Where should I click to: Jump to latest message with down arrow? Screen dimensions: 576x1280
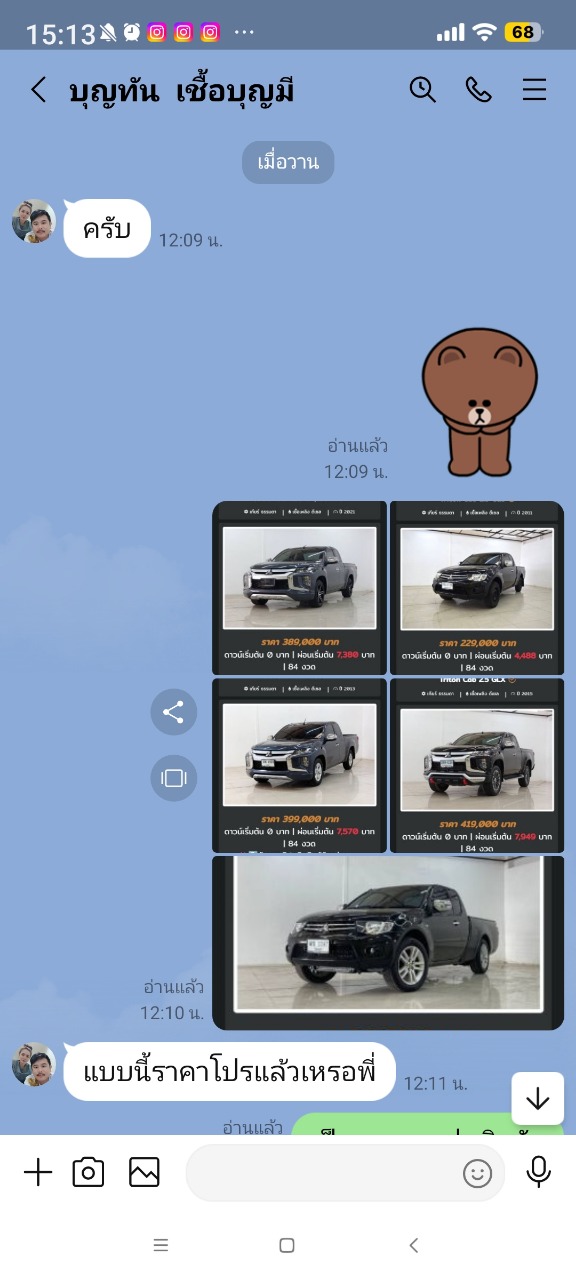point(538,1099)
